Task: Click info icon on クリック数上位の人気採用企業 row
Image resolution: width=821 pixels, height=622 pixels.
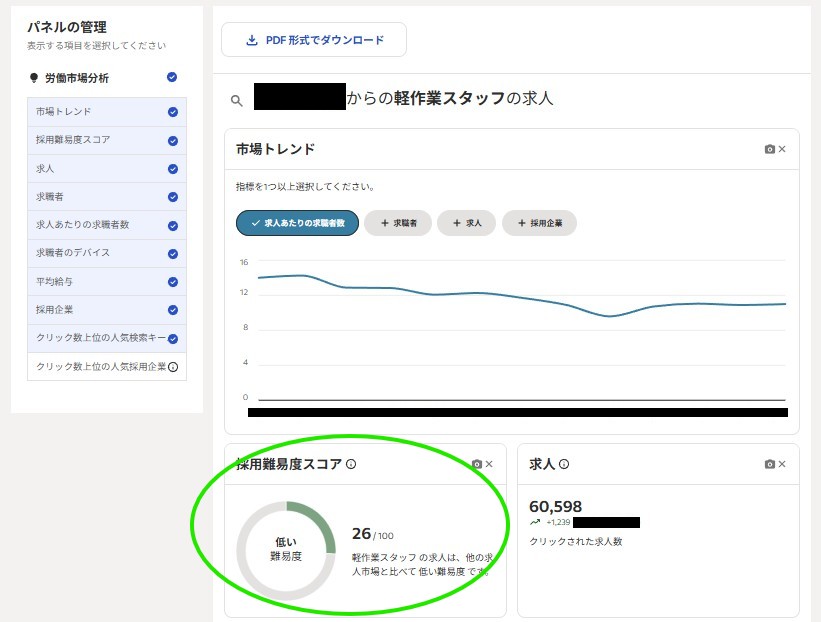Action: (173, 367)
